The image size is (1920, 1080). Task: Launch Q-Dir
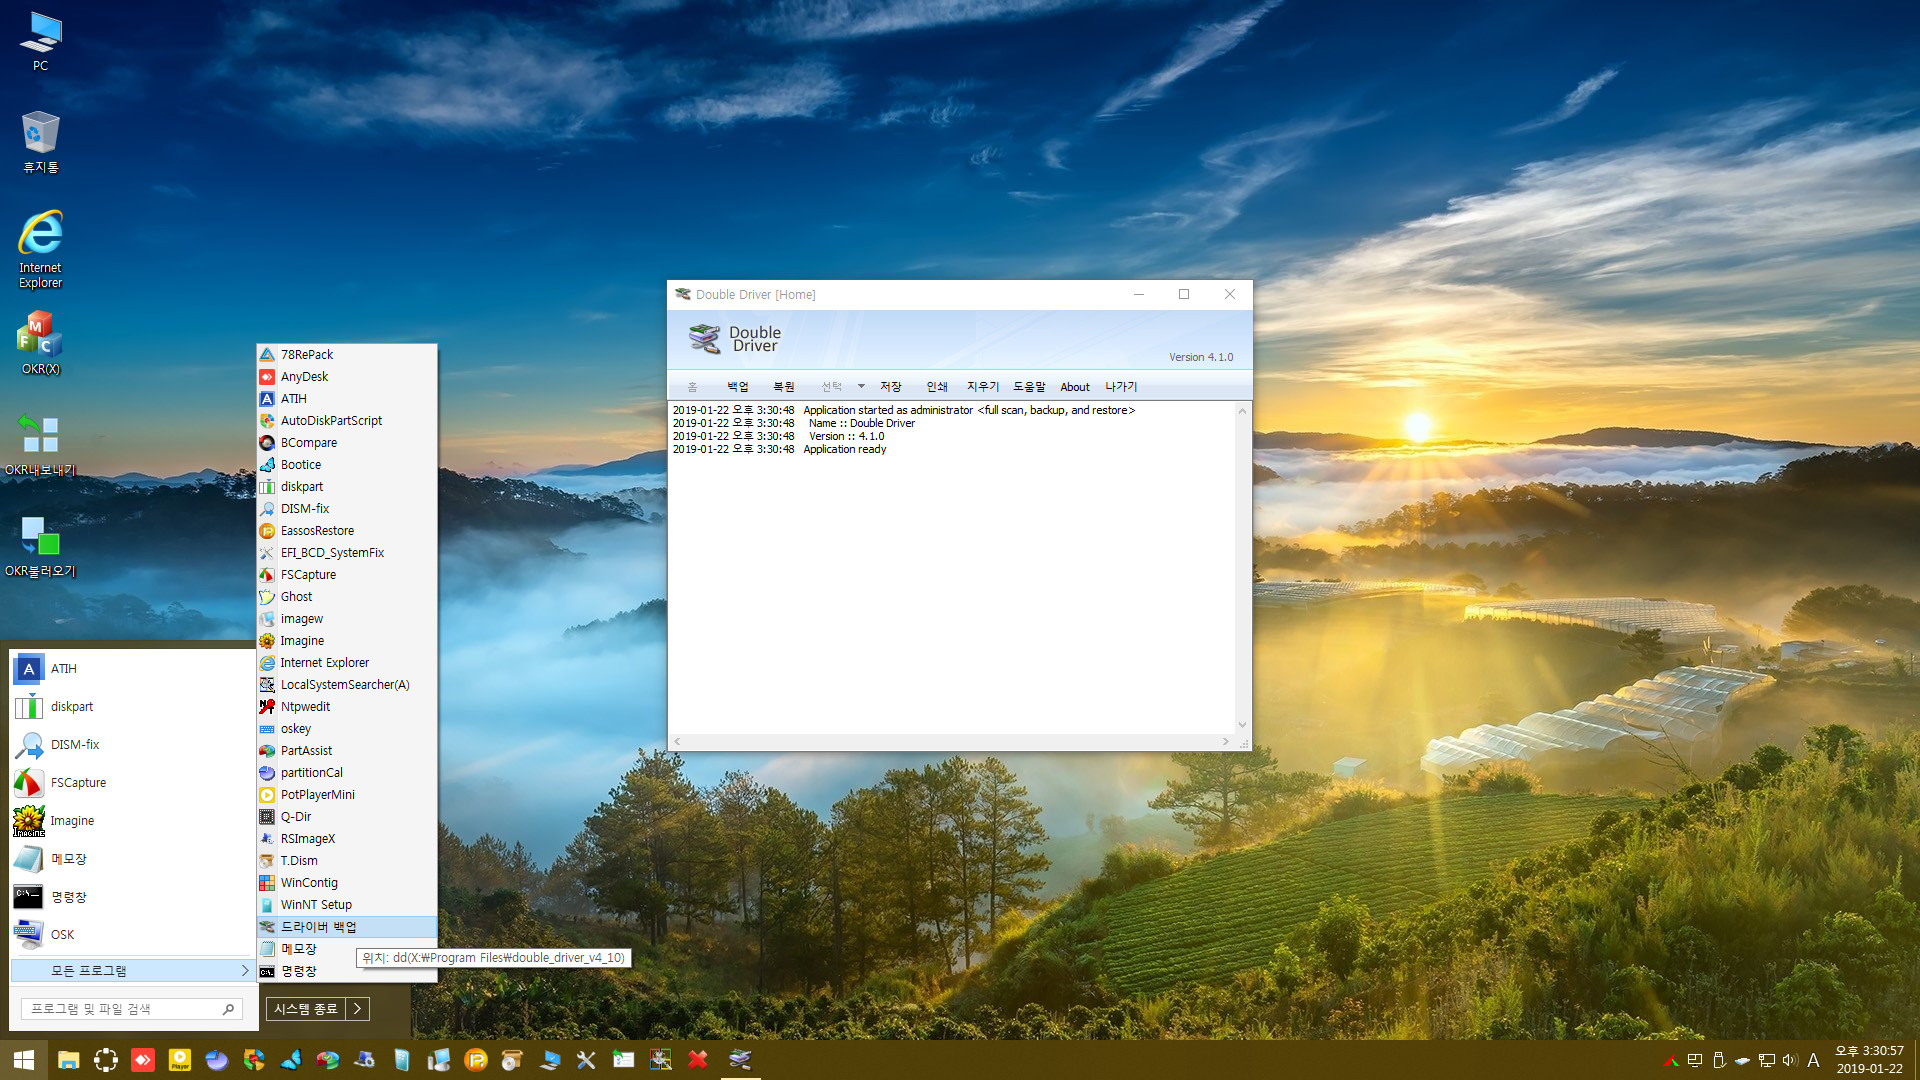point(347,817)
